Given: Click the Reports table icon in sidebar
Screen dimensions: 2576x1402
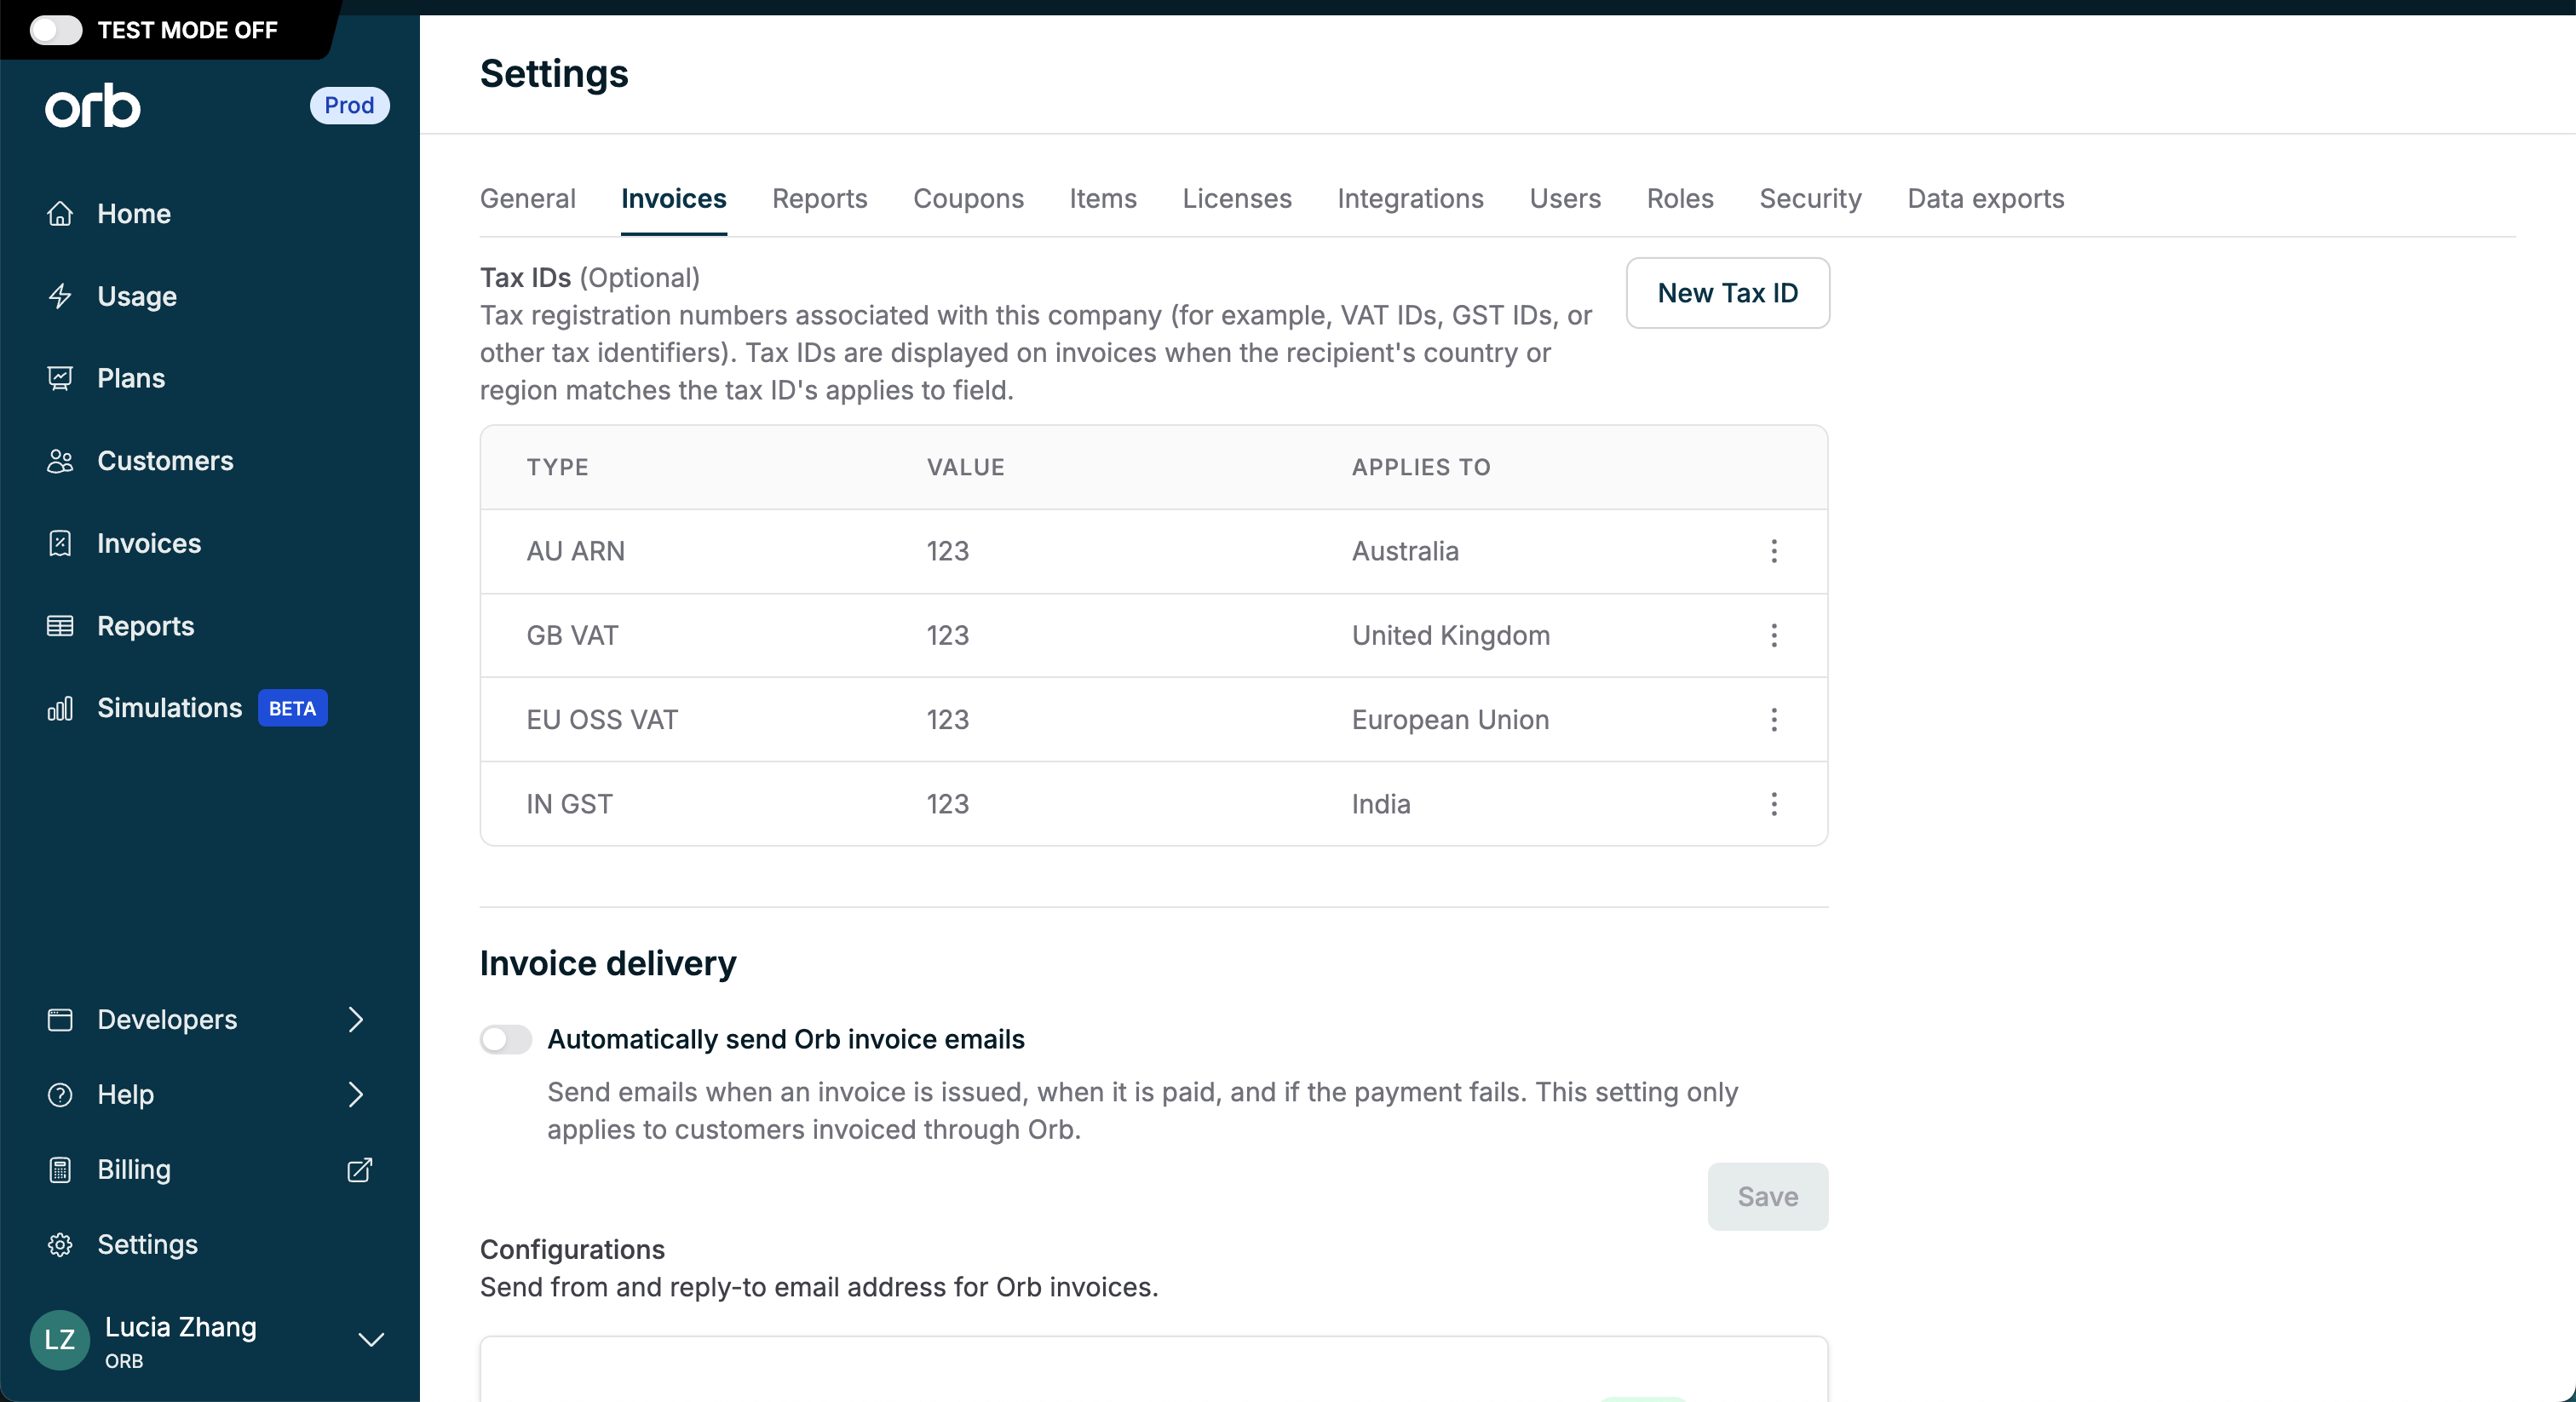Looking at the screenshot, I should 60,626.
